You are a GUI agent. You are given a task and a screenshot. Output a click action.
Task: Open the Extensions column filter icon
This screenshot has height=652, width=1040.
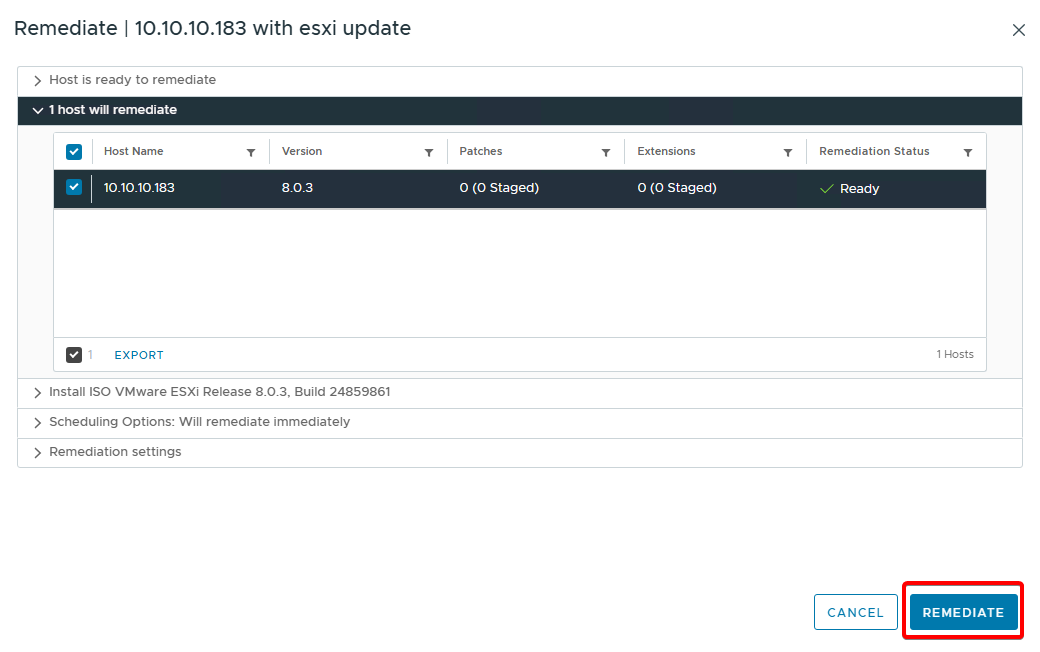787,153
